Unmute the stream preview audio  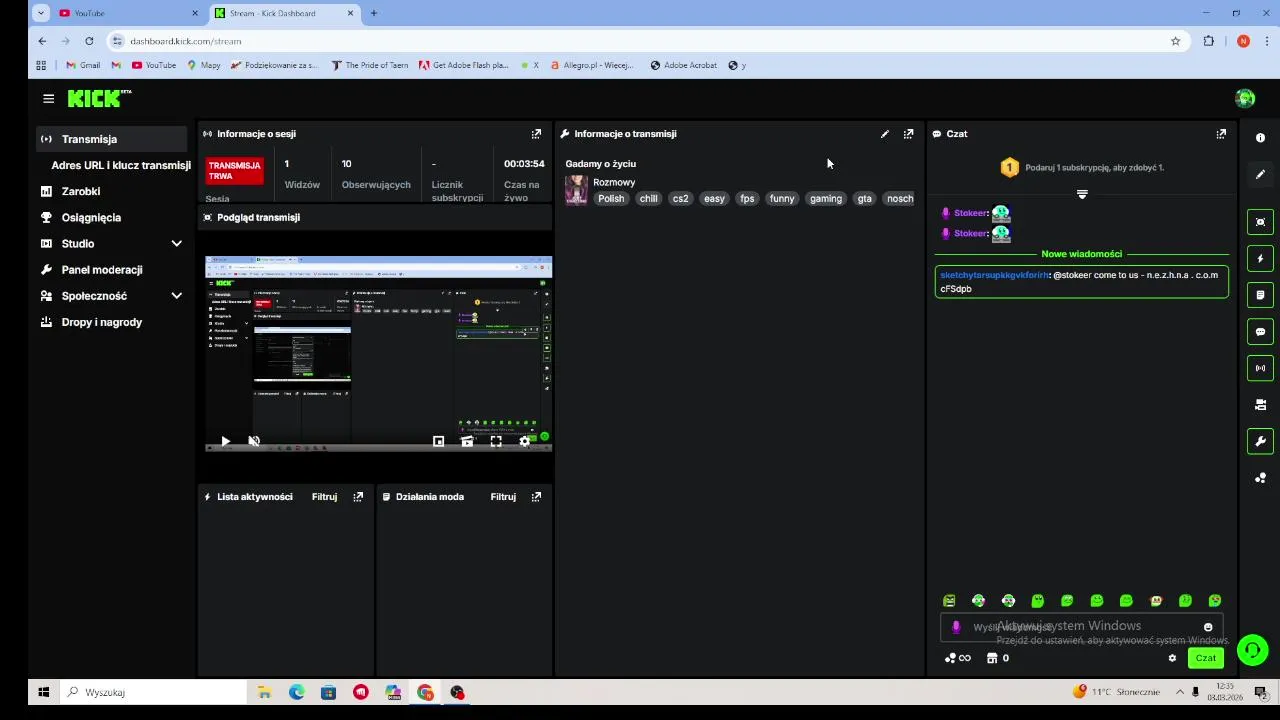pyautogui.click(x=254, y=441)
